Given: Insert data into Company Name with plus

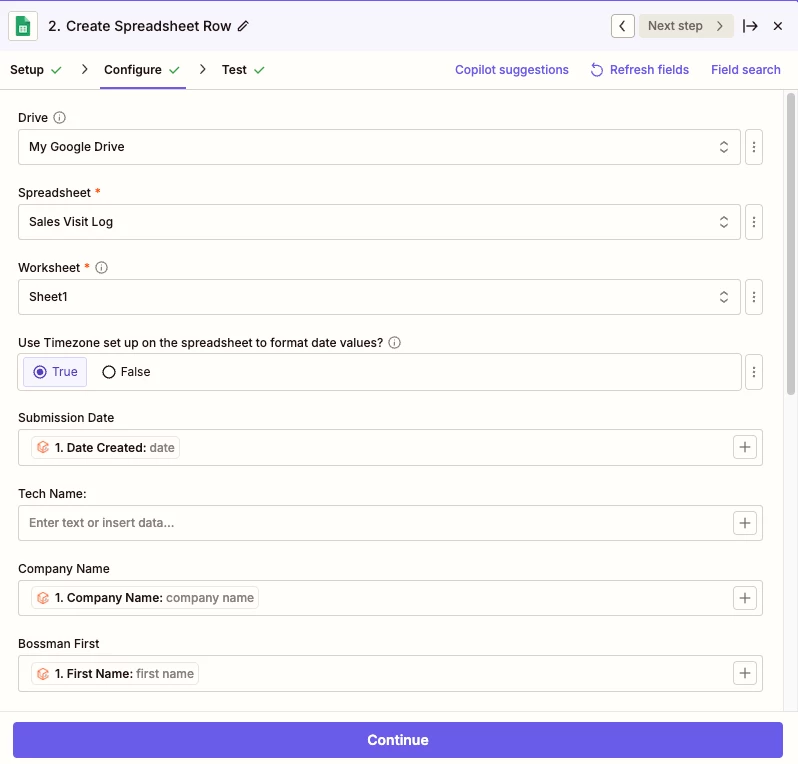Looking at the screenshot, I should [745, 598].
